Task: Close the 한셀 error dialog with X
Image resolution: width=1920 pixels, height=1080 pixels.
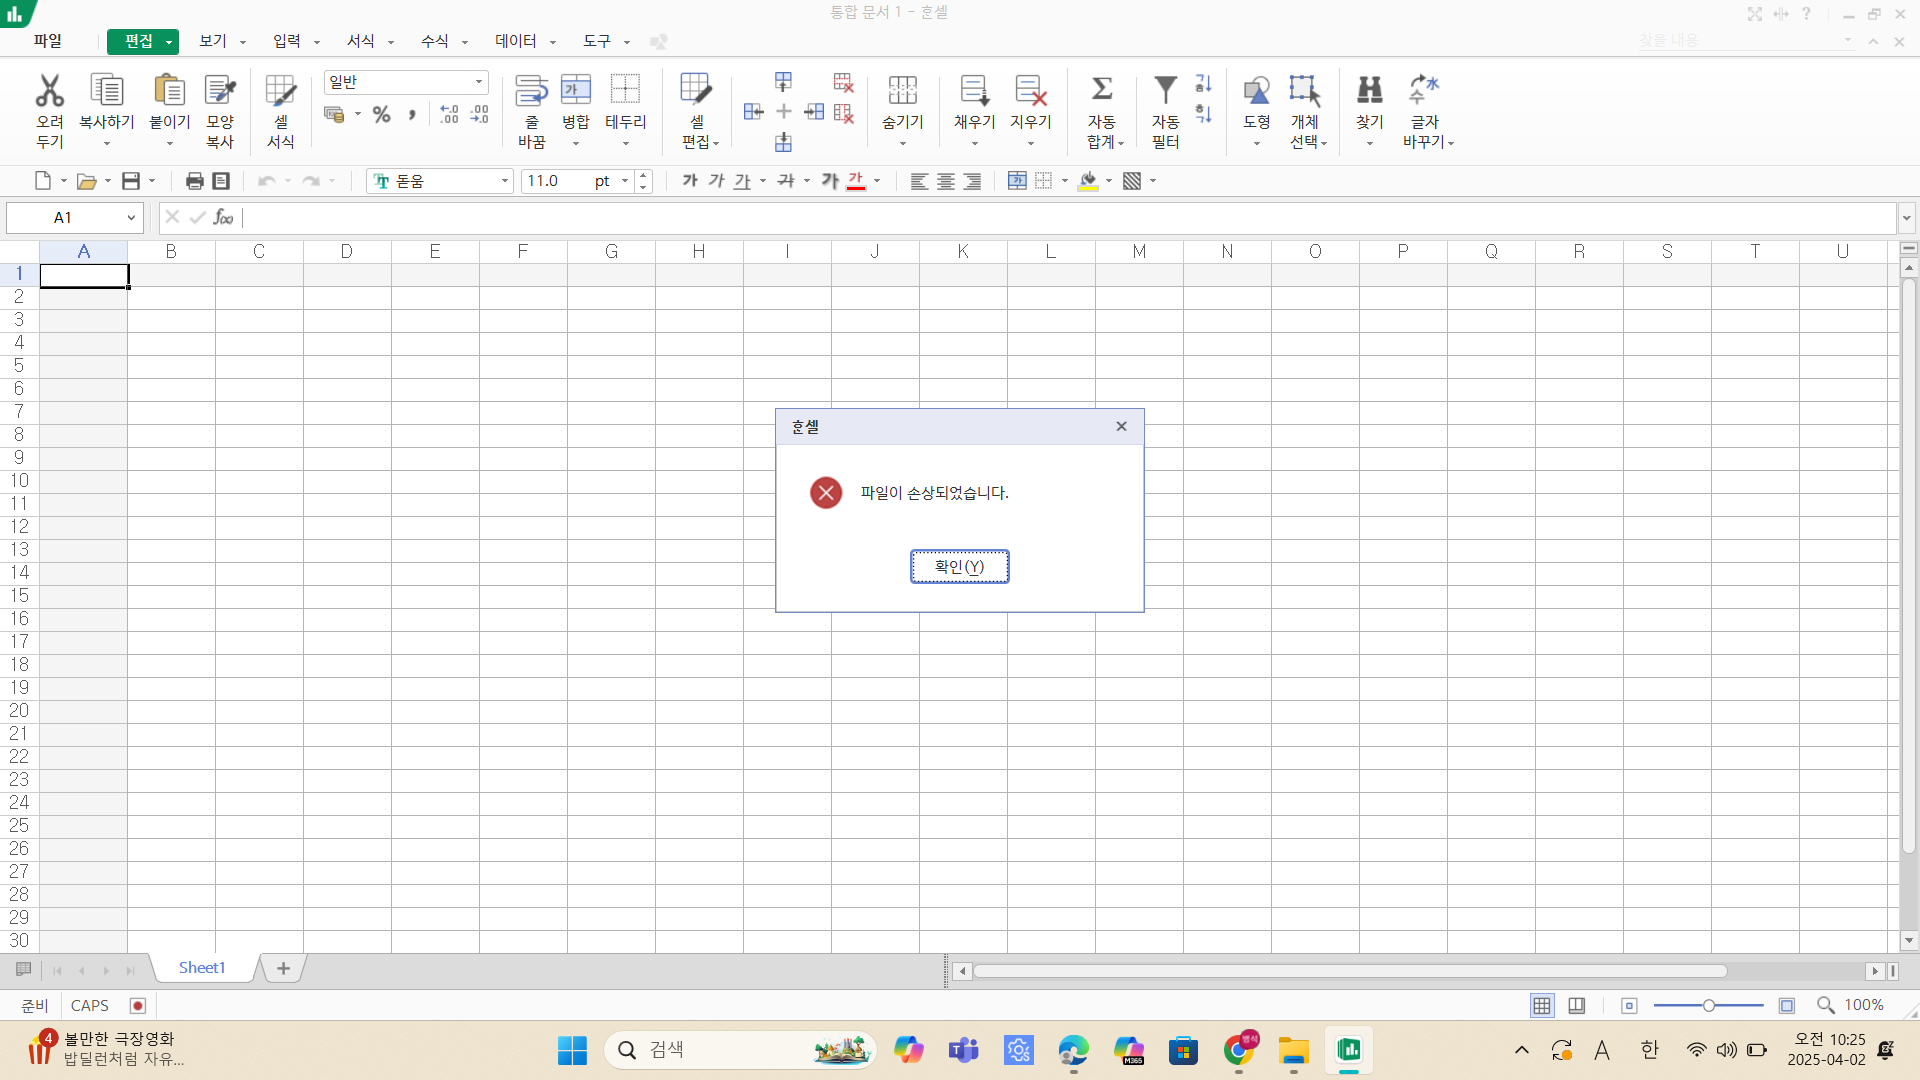Action: coord(1121,427)
